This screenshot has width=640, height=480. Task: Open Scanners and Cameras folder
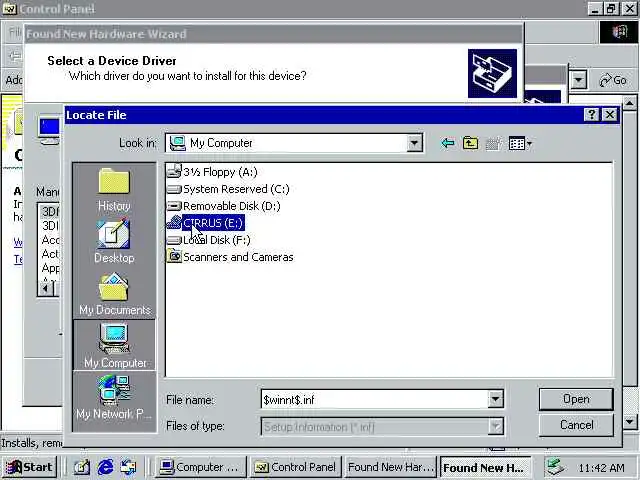tap(230, 257)
